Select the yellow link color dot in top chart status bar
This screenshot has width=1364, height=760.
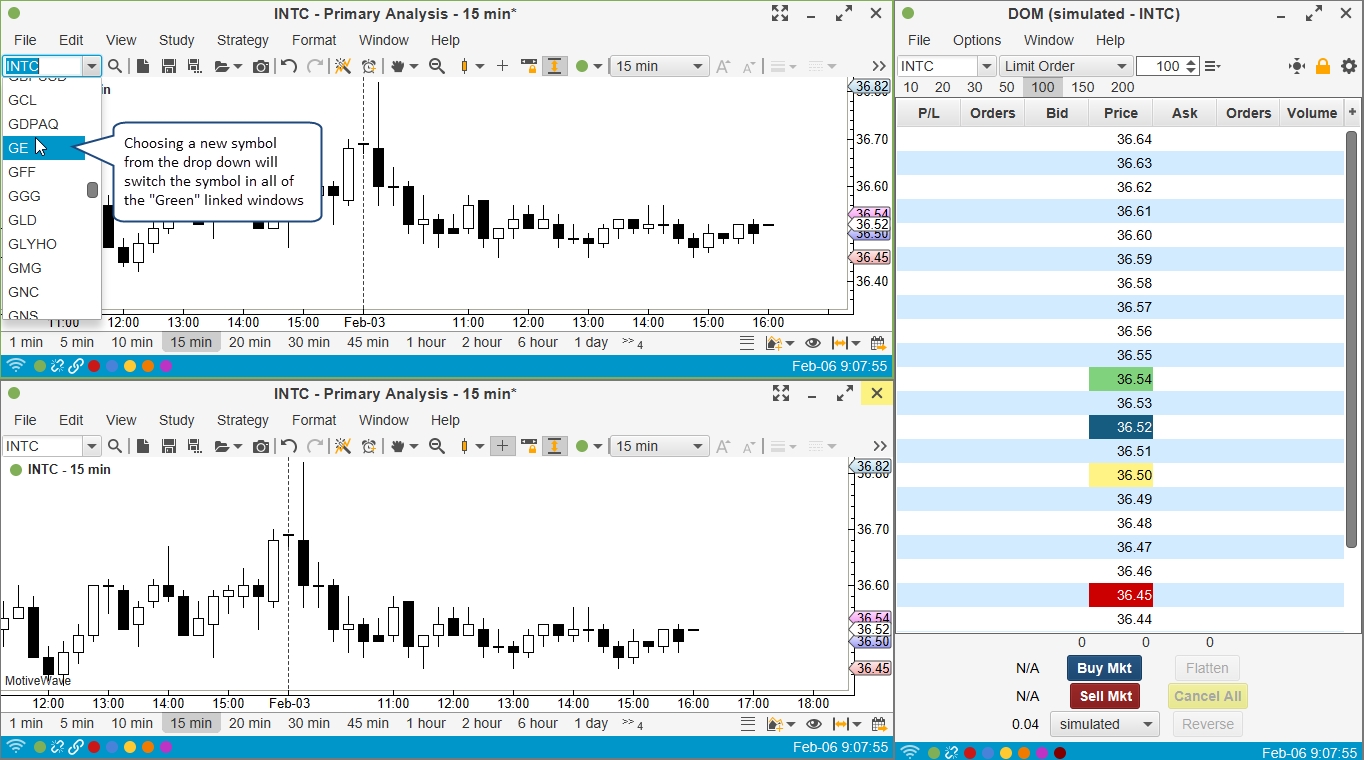pos(130,366)
